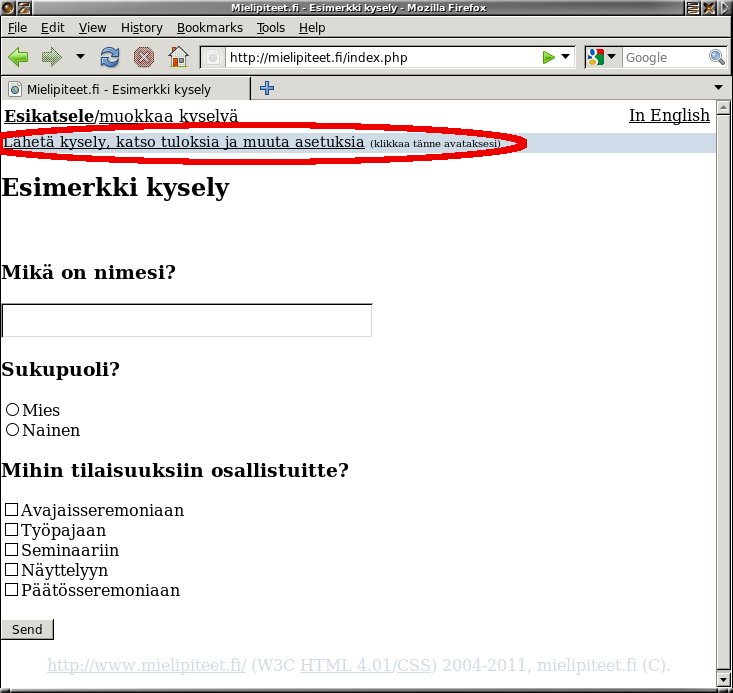Open the HTML 4.01 validation link
This screenshot has width=733, height=693.
tap(345, 665)
